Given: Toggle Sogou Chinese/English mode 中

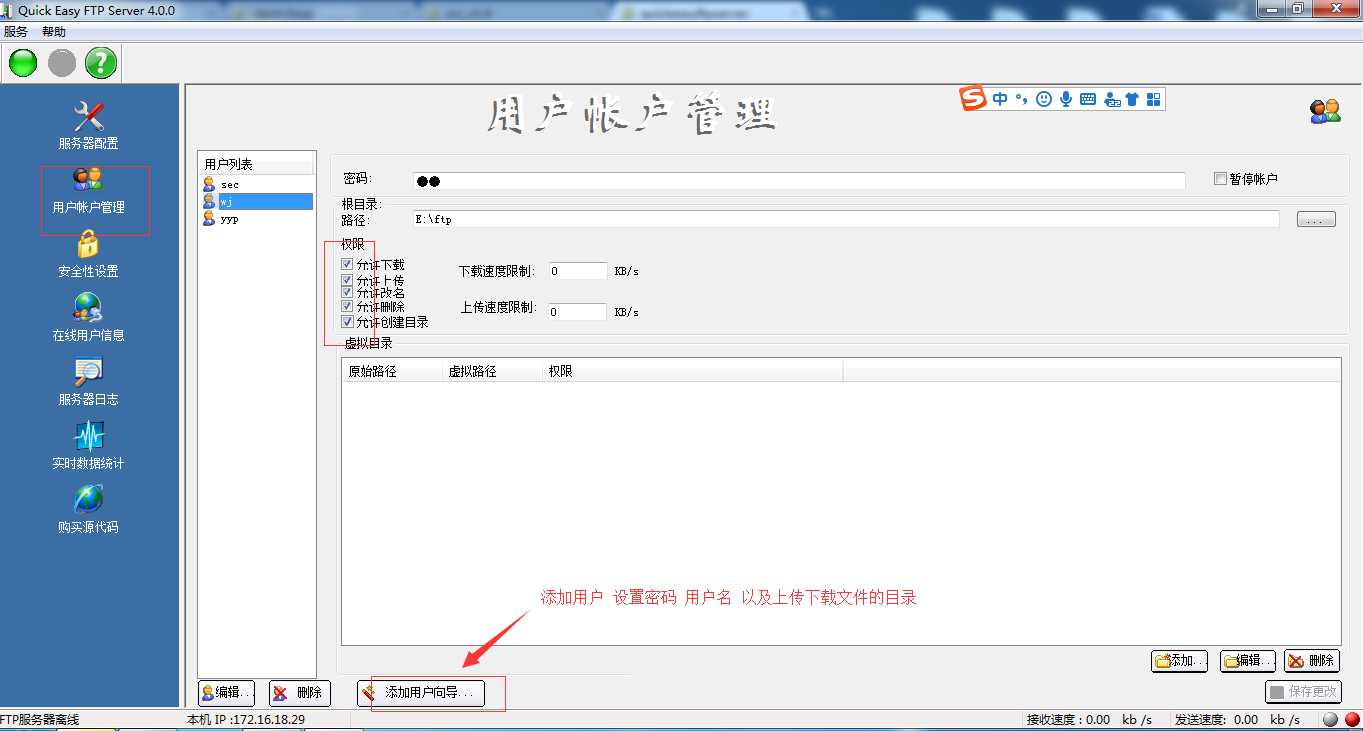Looking at the screenshot, I should [1000, 99].
